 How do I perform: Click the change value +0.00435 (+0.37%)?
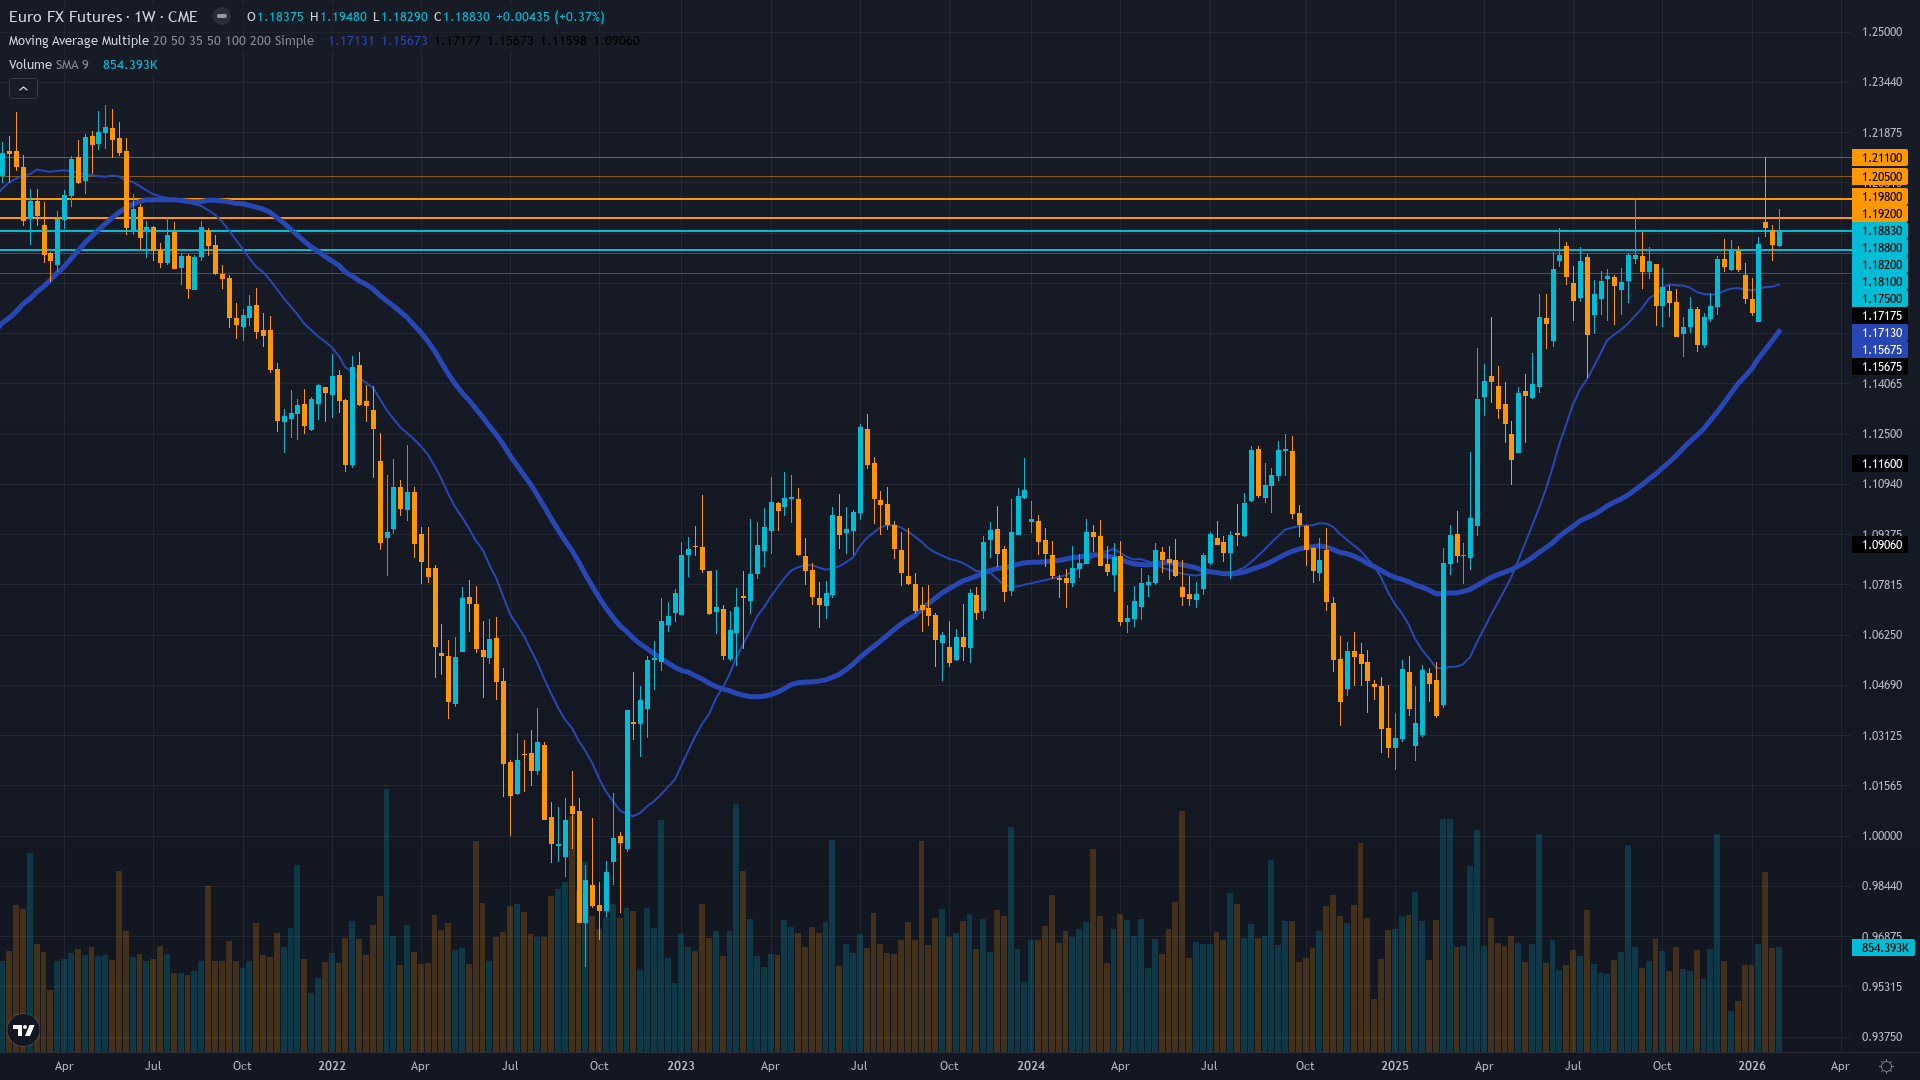(x=550, y=17)
